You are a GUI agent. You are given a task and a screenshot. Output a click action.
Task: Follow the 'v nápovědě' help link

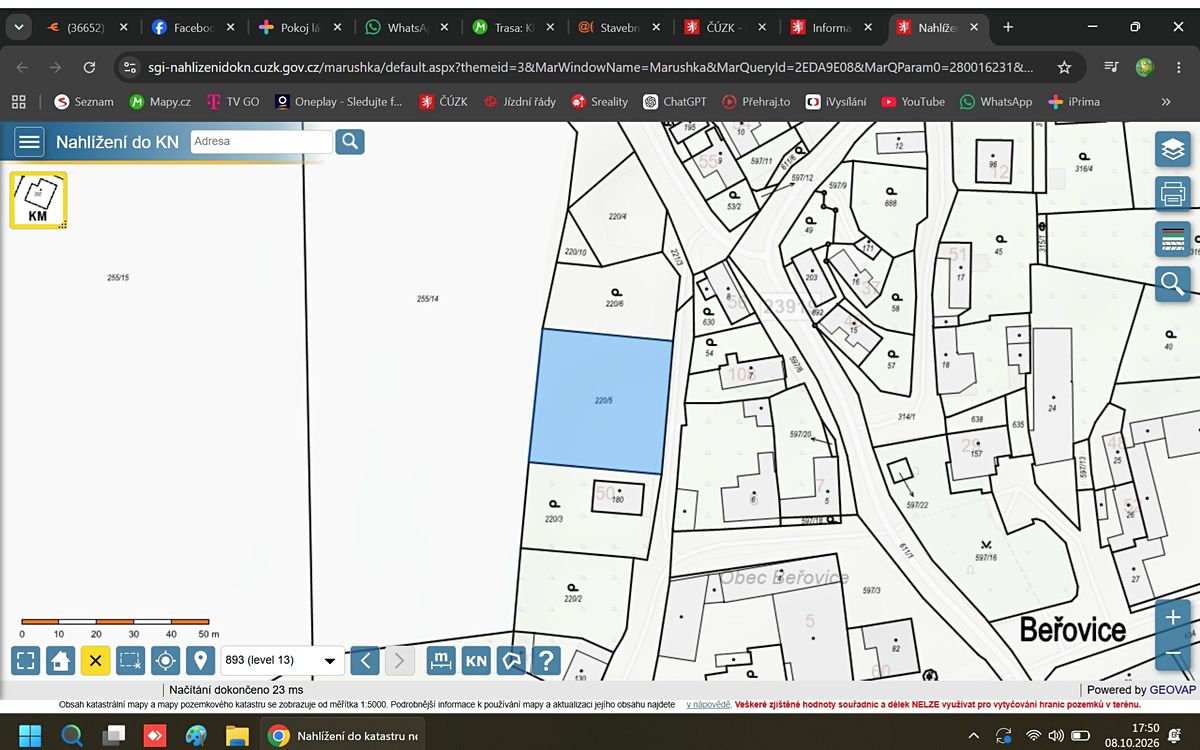pos(708,705)
